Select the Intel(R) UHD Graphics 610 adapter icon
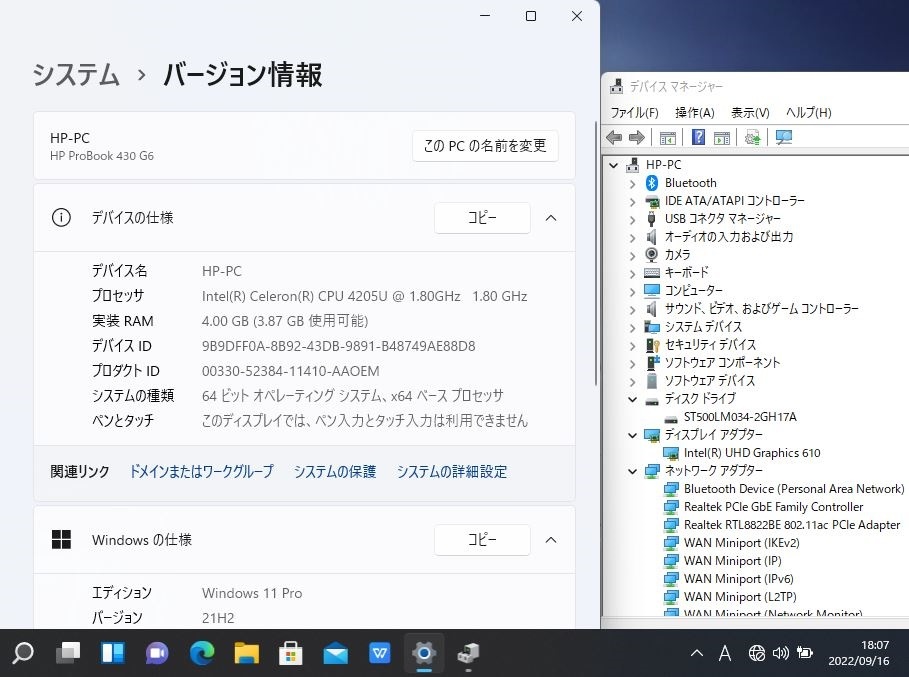Screen dimensions: 909x677 (671, 453)
